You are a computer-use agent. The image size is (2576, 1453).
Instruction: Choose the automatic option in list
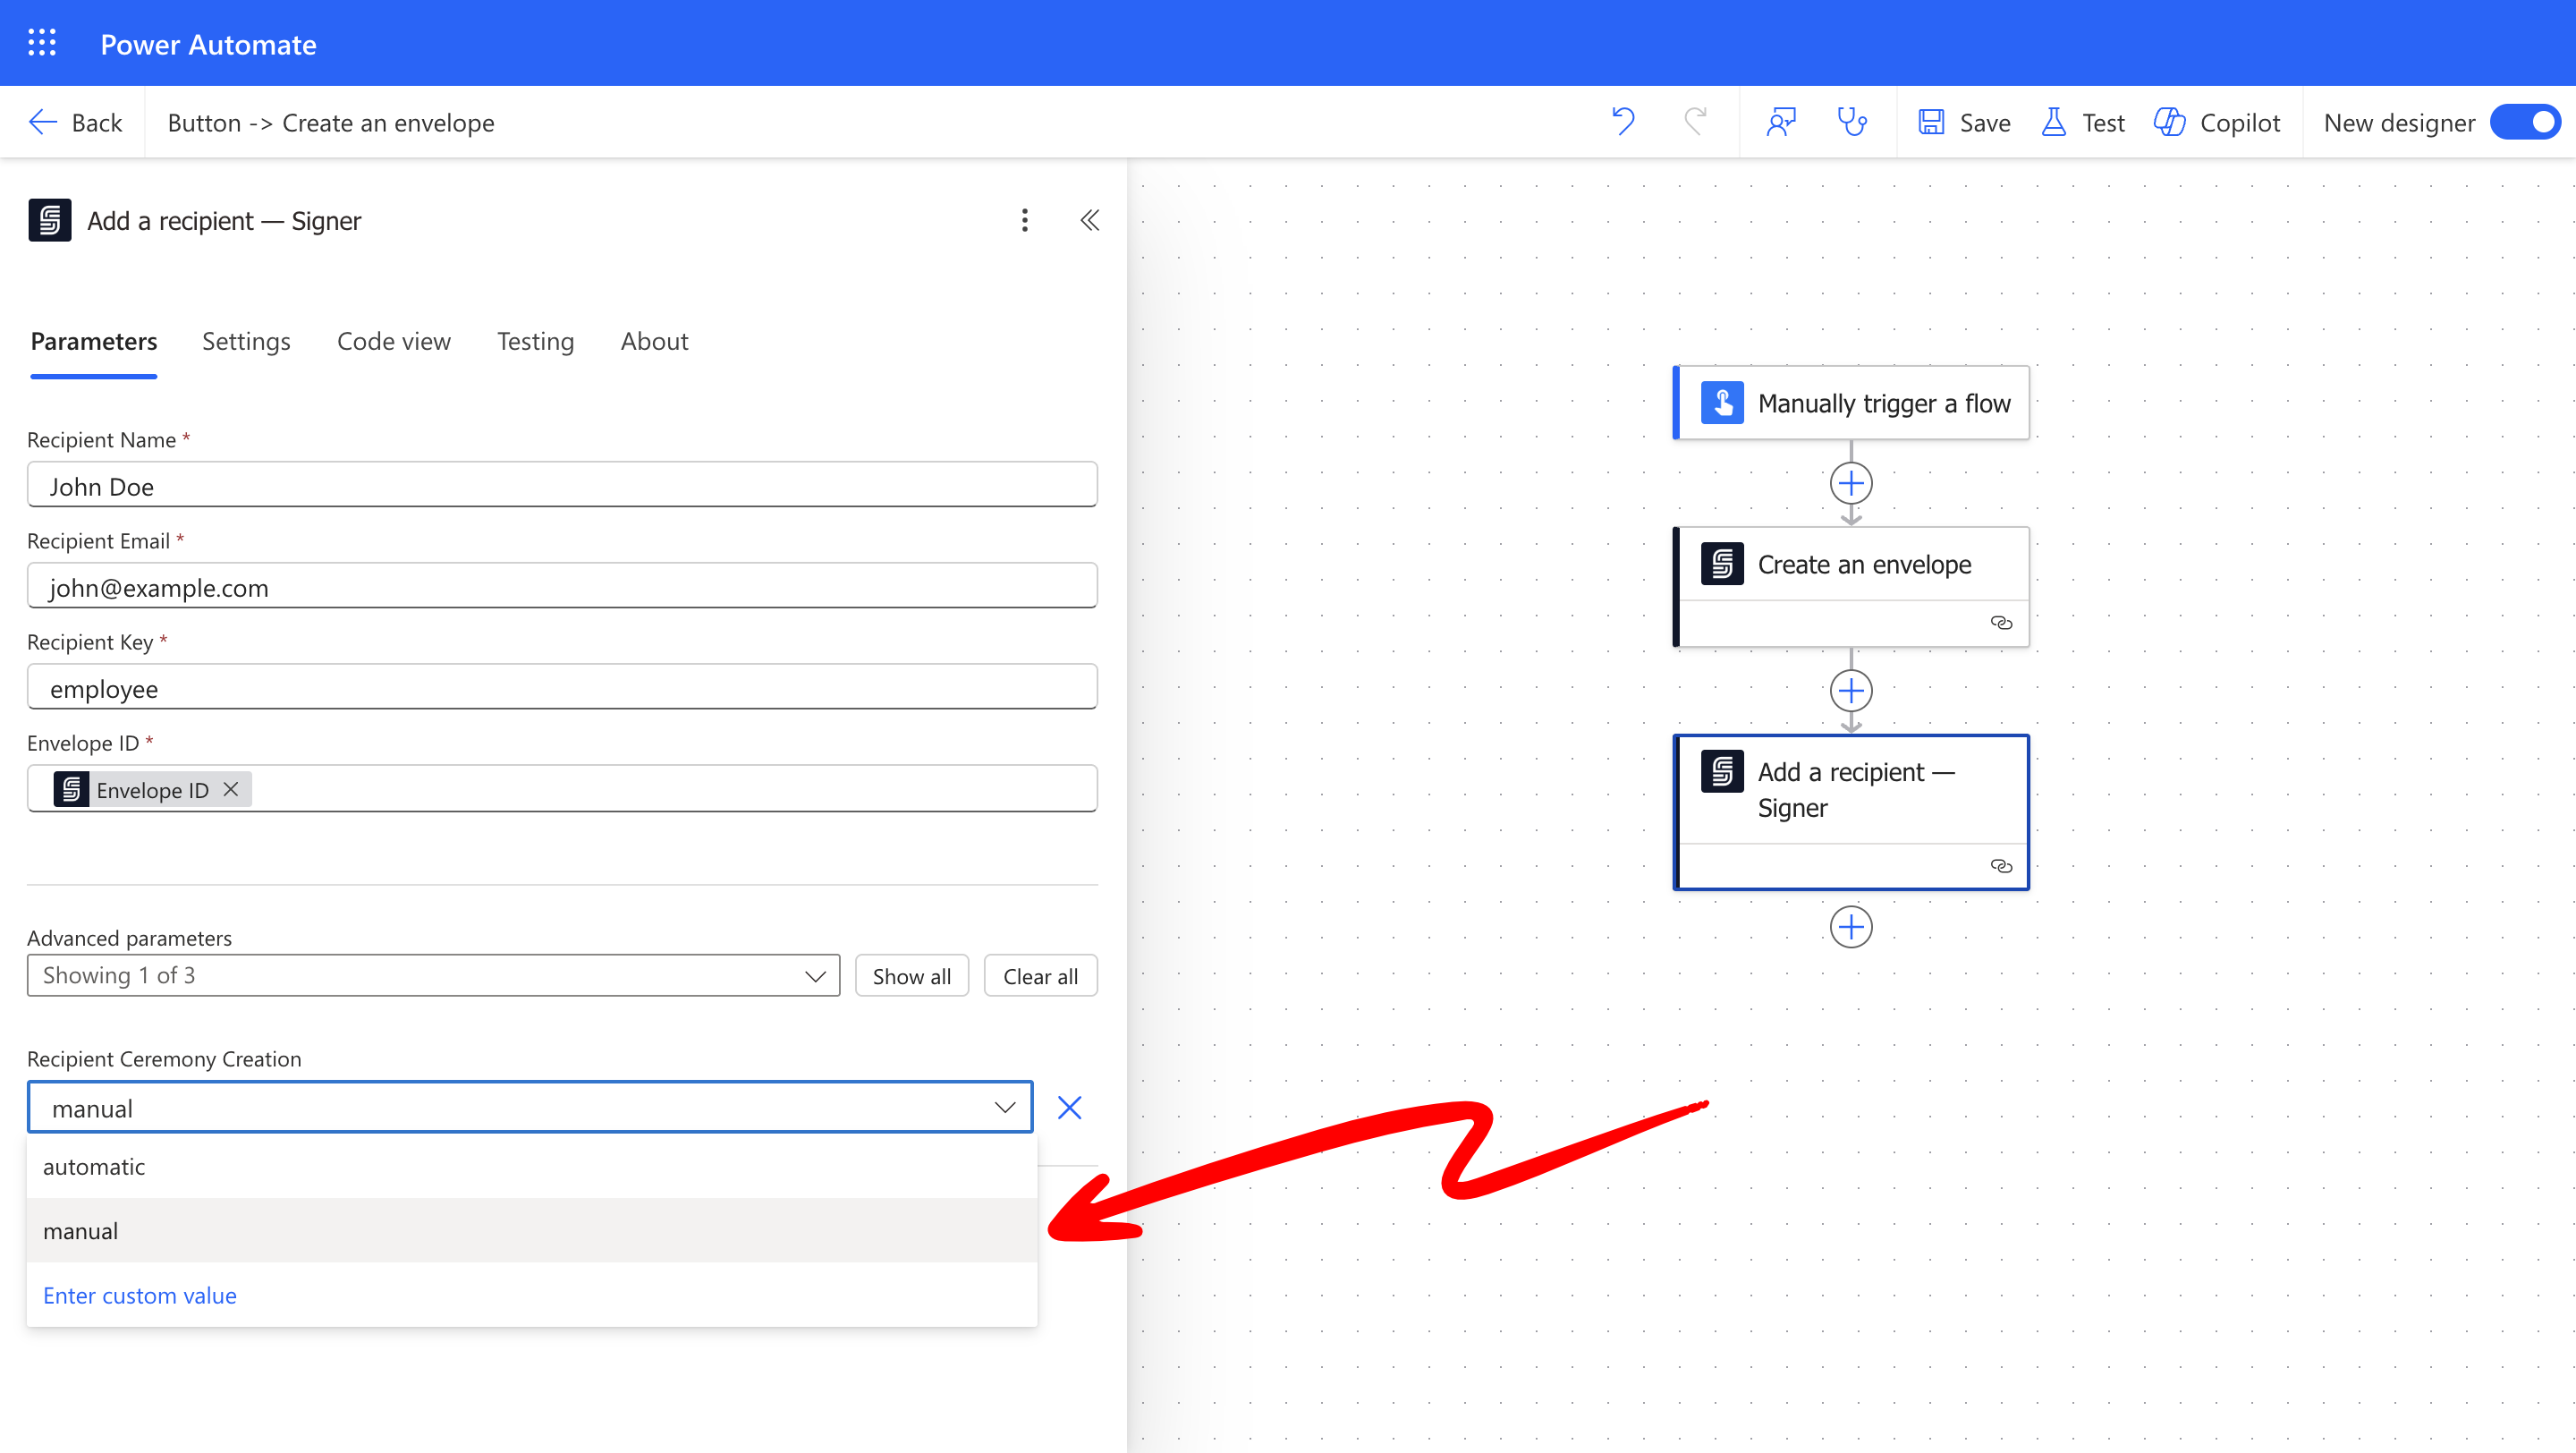[94, 1167]
